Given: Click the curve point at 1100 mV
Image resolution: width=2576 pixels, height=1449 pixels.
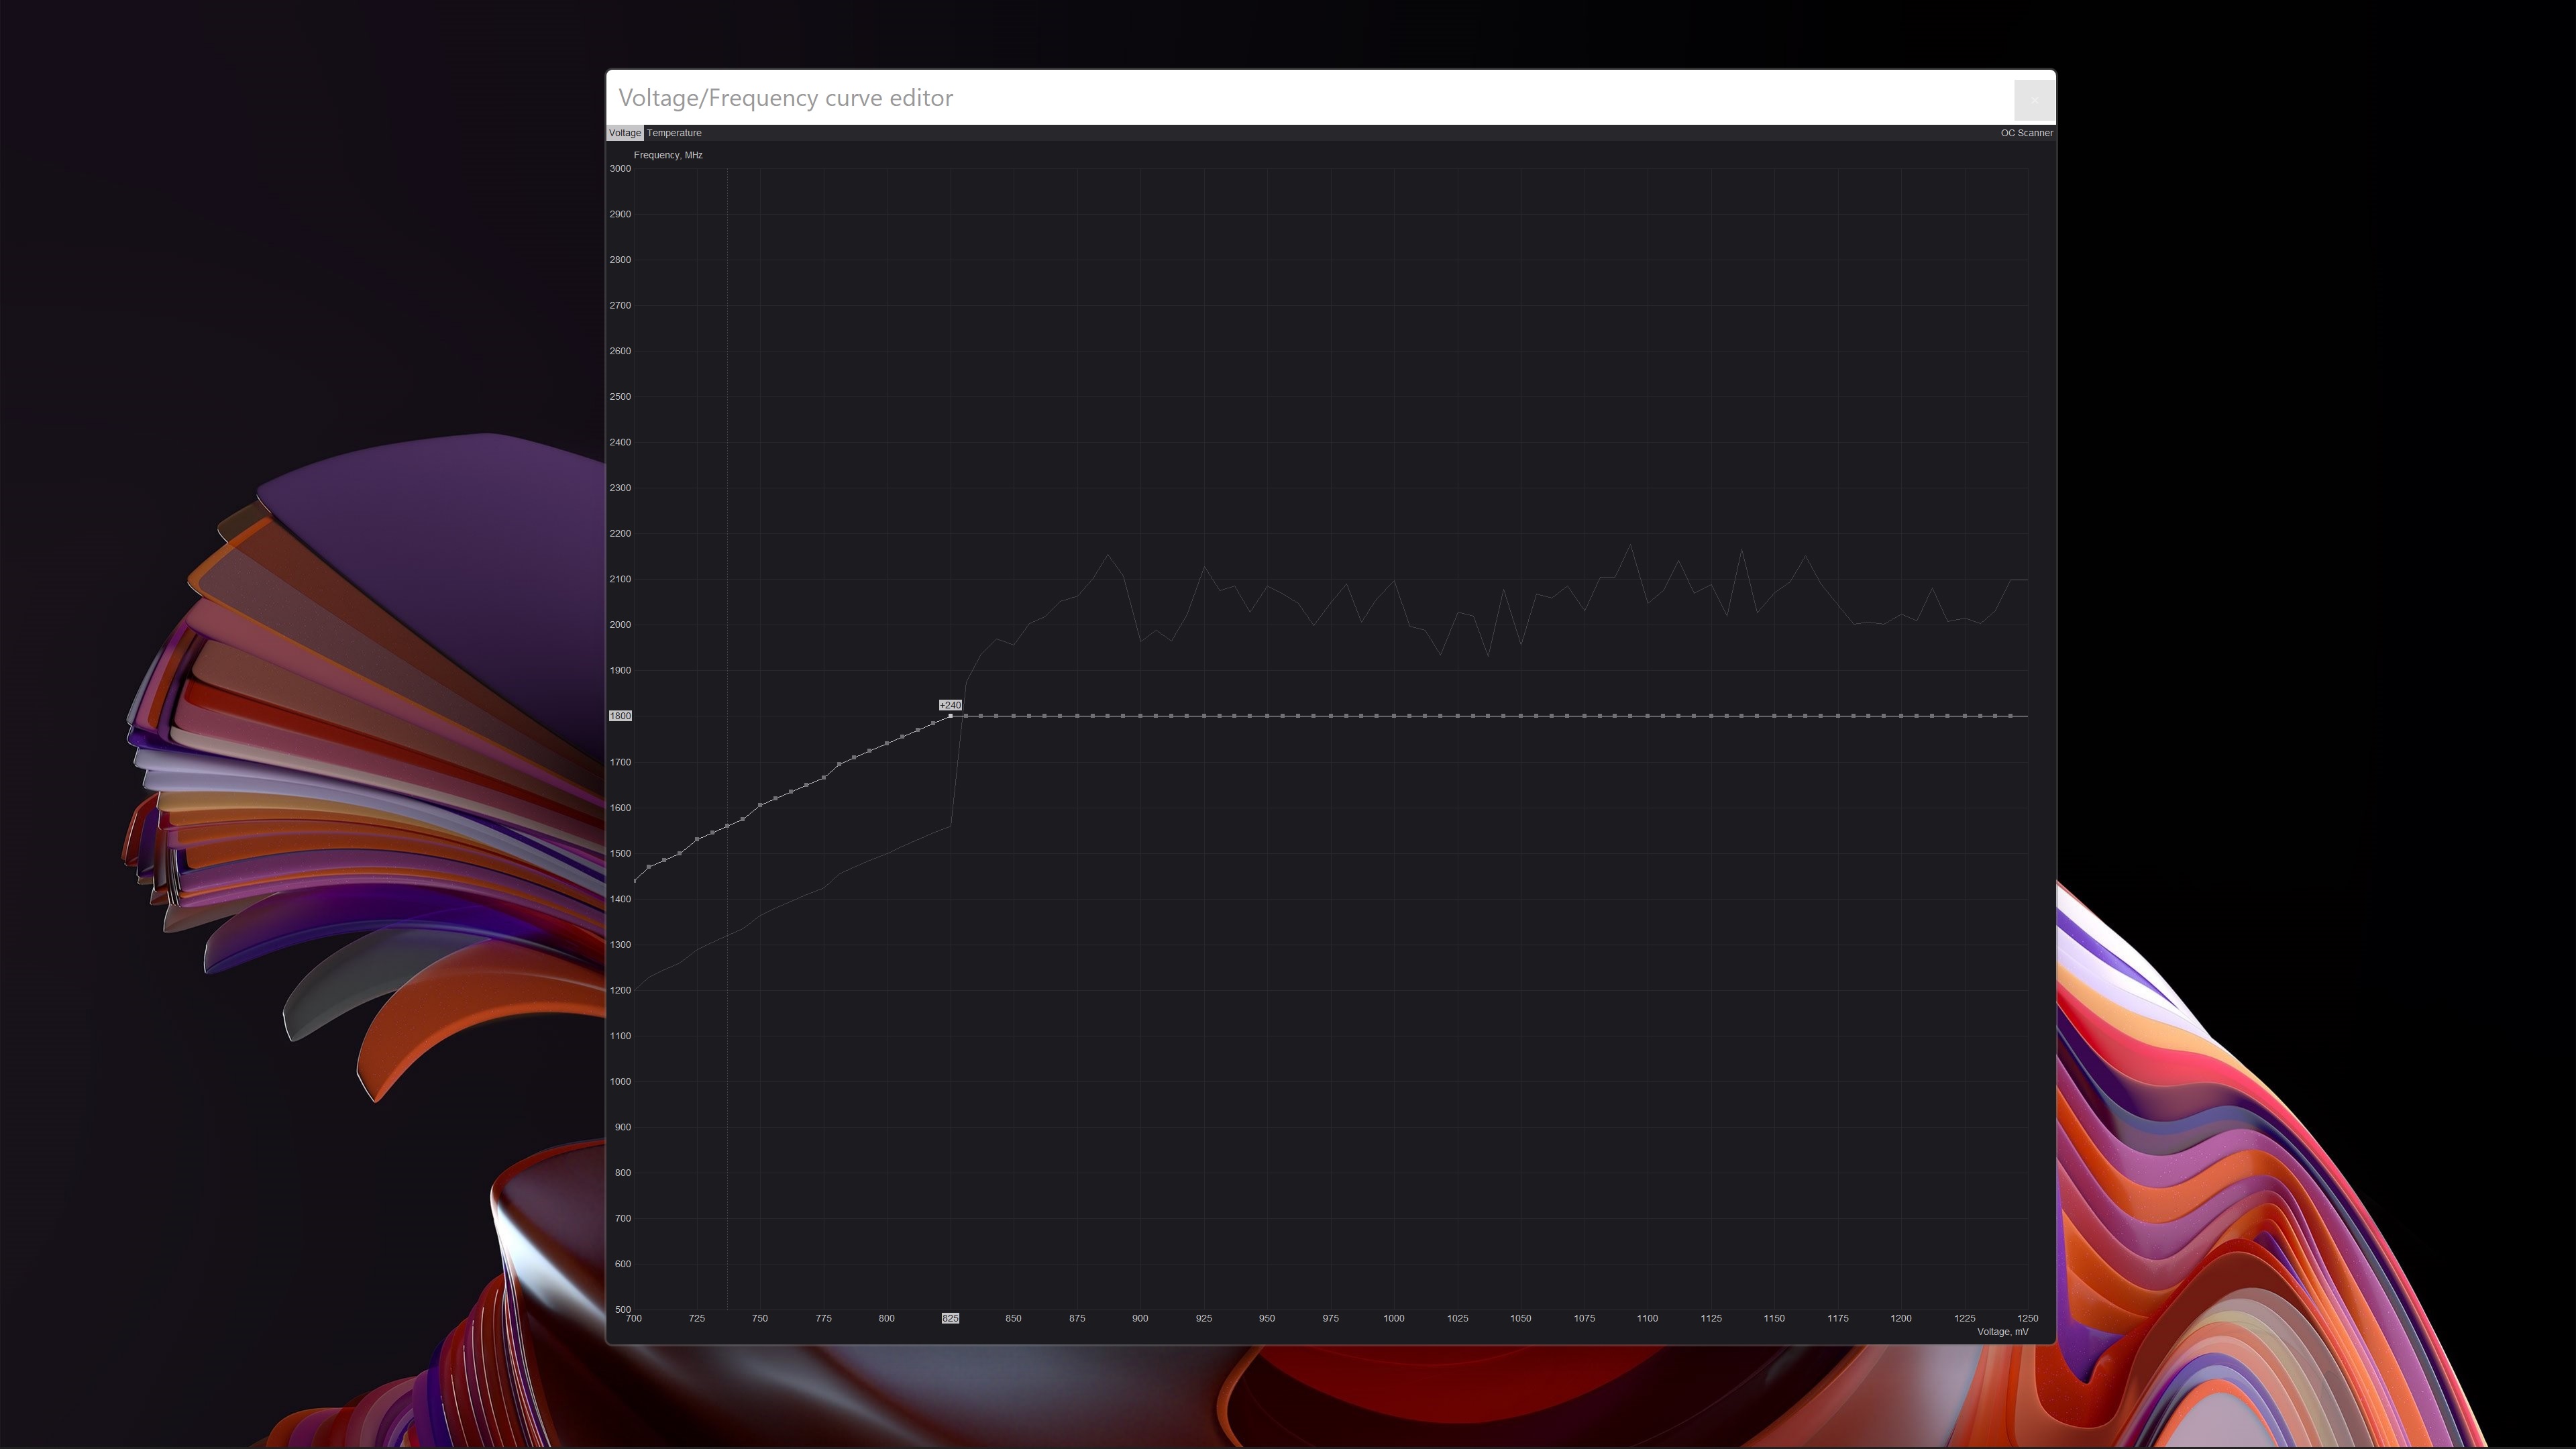Looking at the screenshot, I should pyautogui.click(x=1647, y=716).
